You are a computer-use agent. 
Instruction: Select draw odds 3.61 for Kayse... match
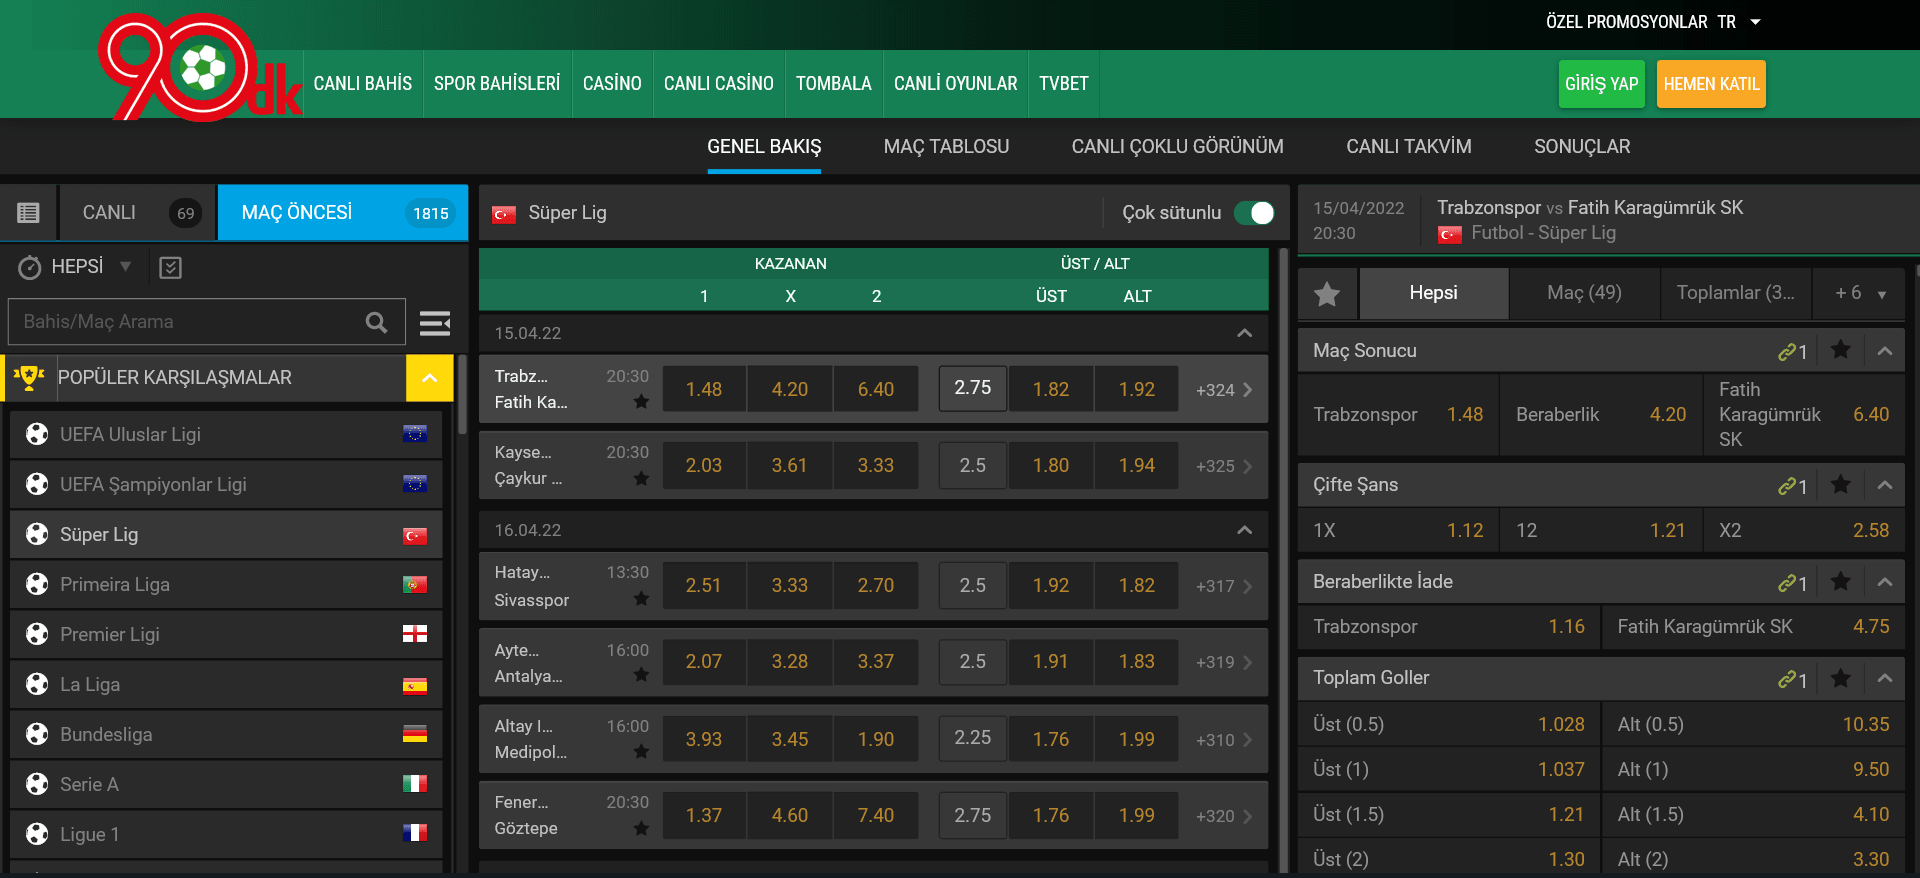tap(790, 466)
